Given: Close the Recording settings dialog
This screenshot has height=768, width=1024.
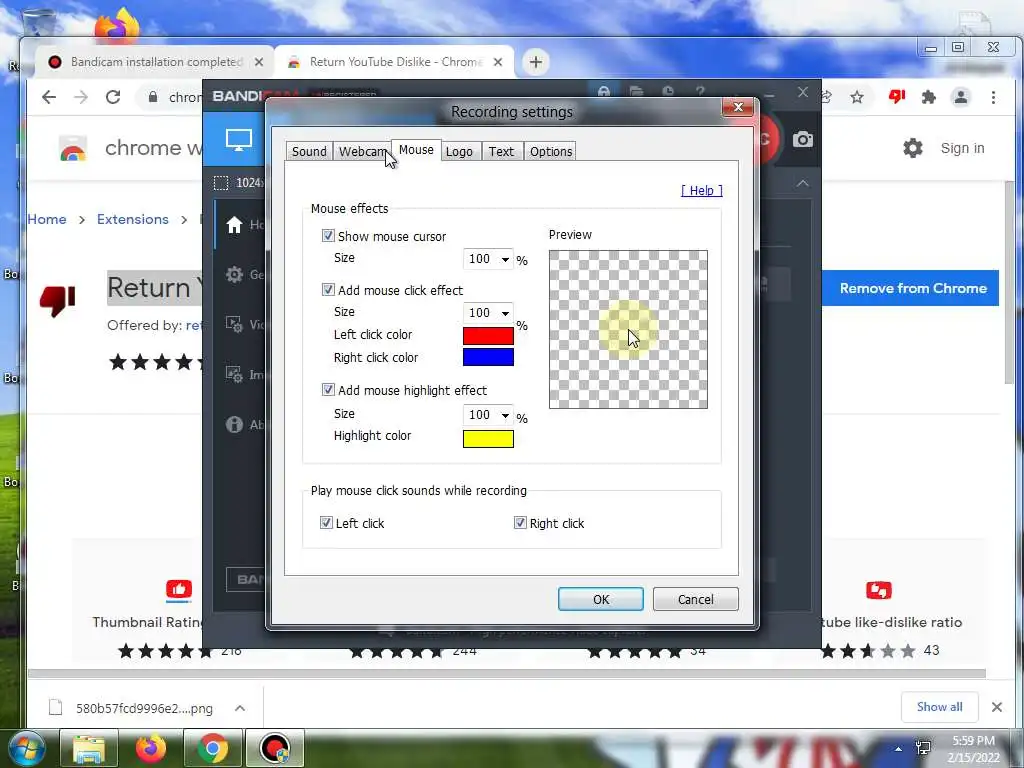Looking at the screenshot, I should [x=738, y=106].
